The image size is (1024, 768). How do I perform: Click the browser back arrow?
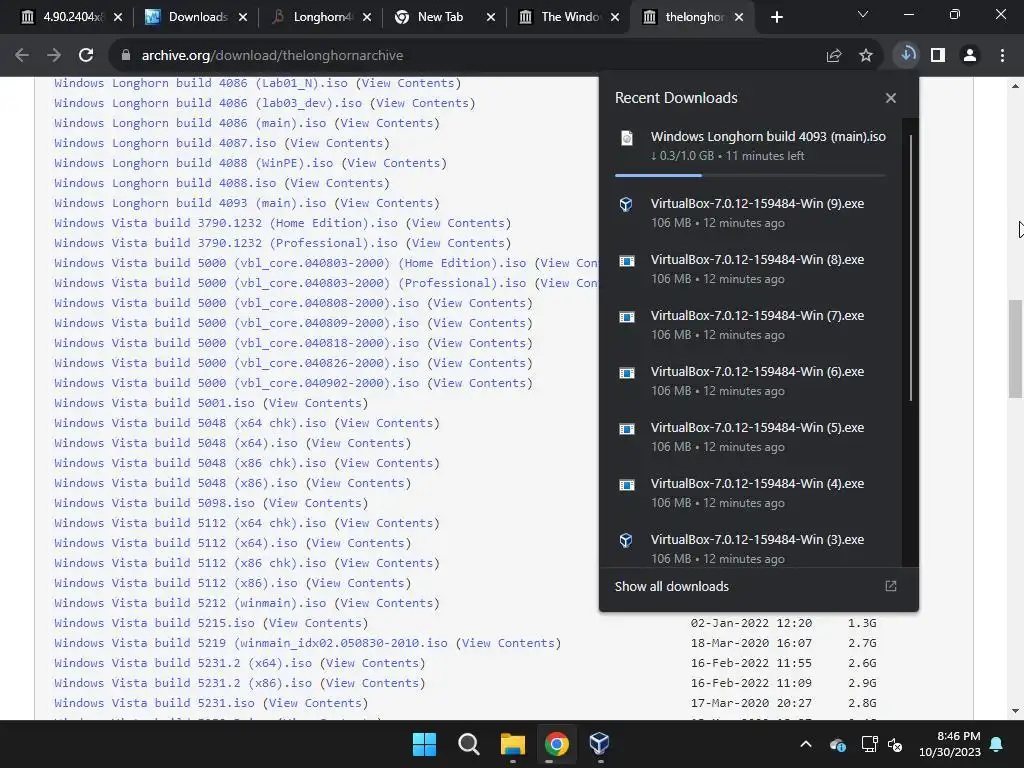(22, 56)
